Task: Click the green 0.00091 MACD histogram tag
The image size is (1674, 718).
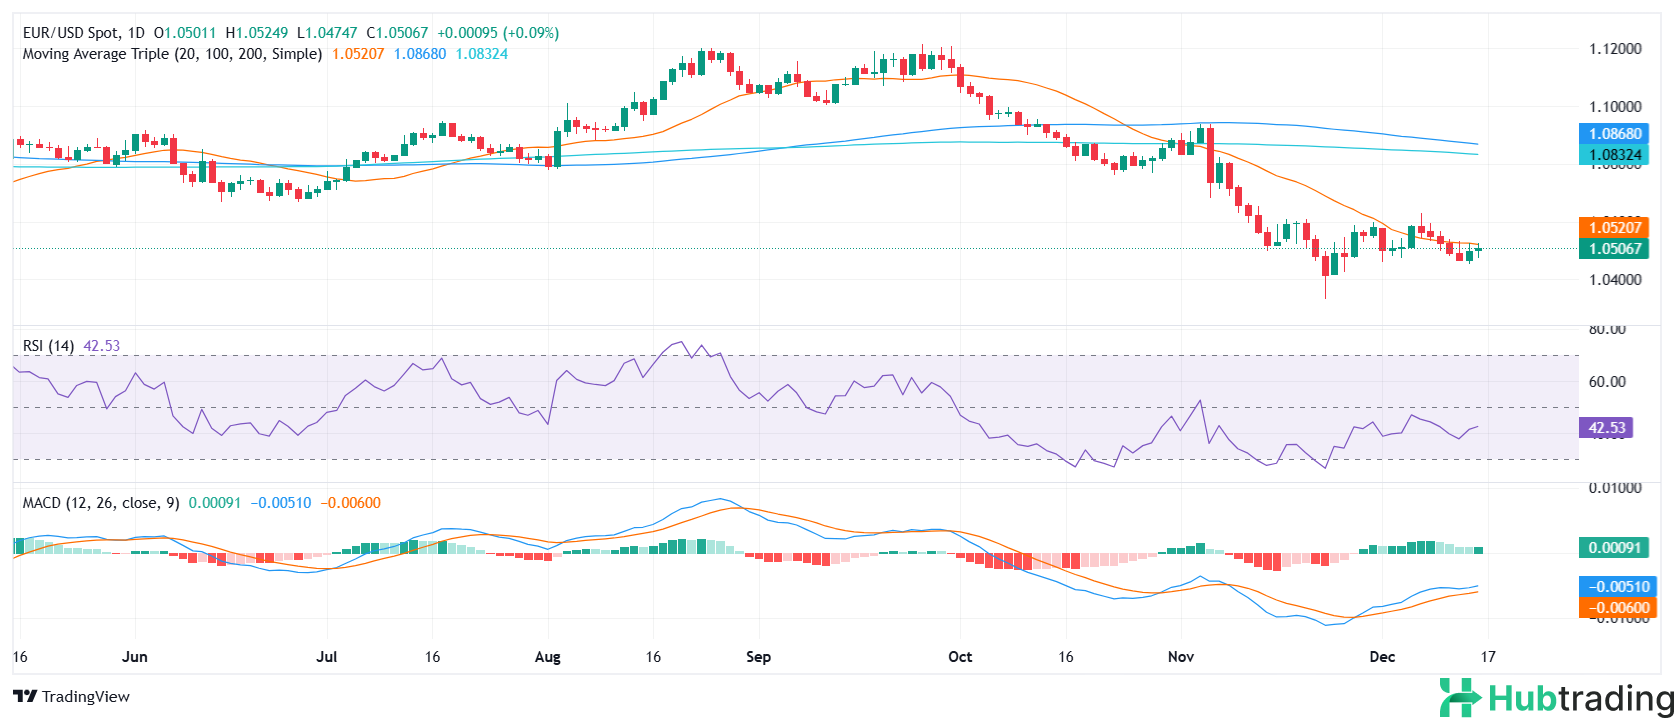Action: click(x=1613, y=548)
